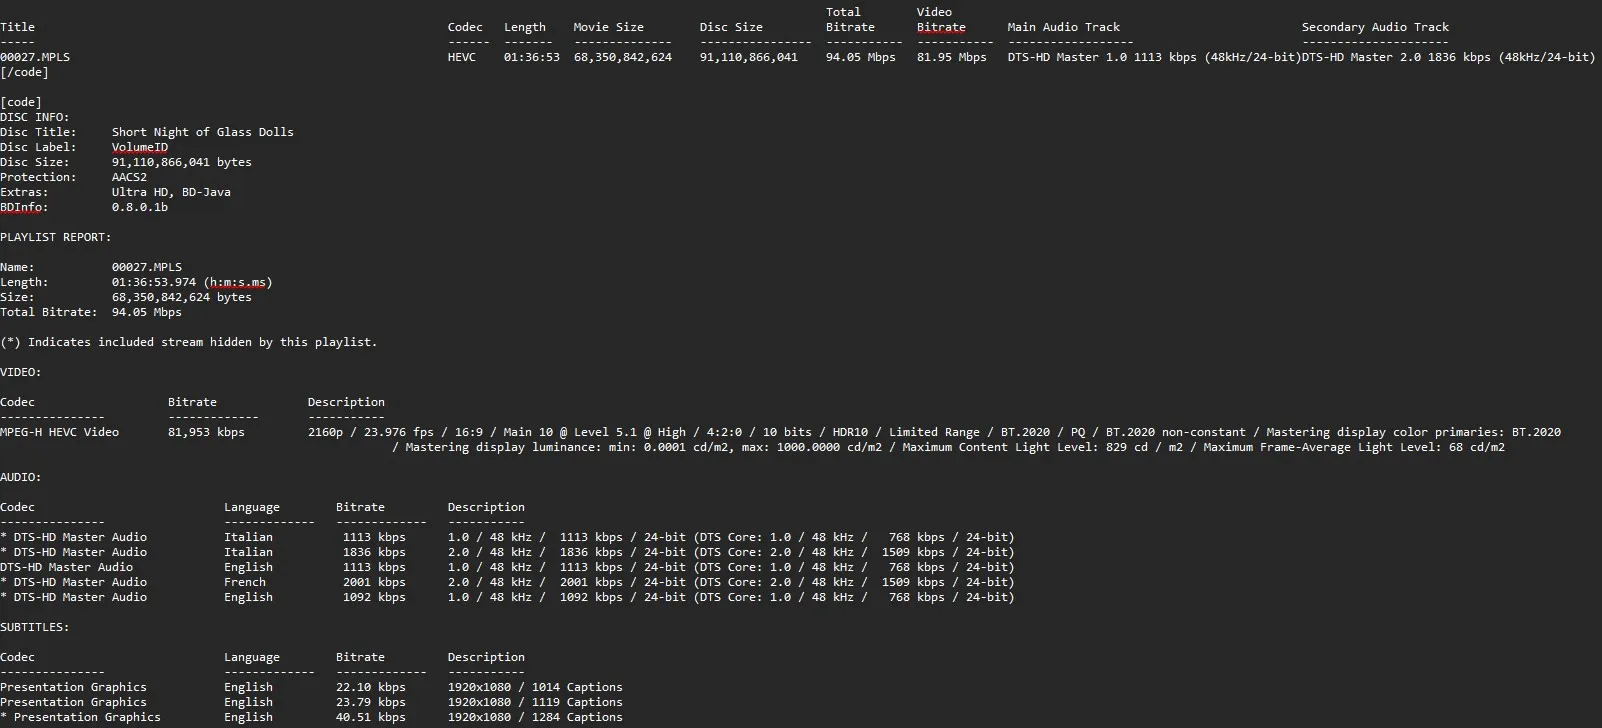The height and width of the screenshot is (728, 1602).
Task: Click the SUBTITLES section heading
Action: [34, 627]
